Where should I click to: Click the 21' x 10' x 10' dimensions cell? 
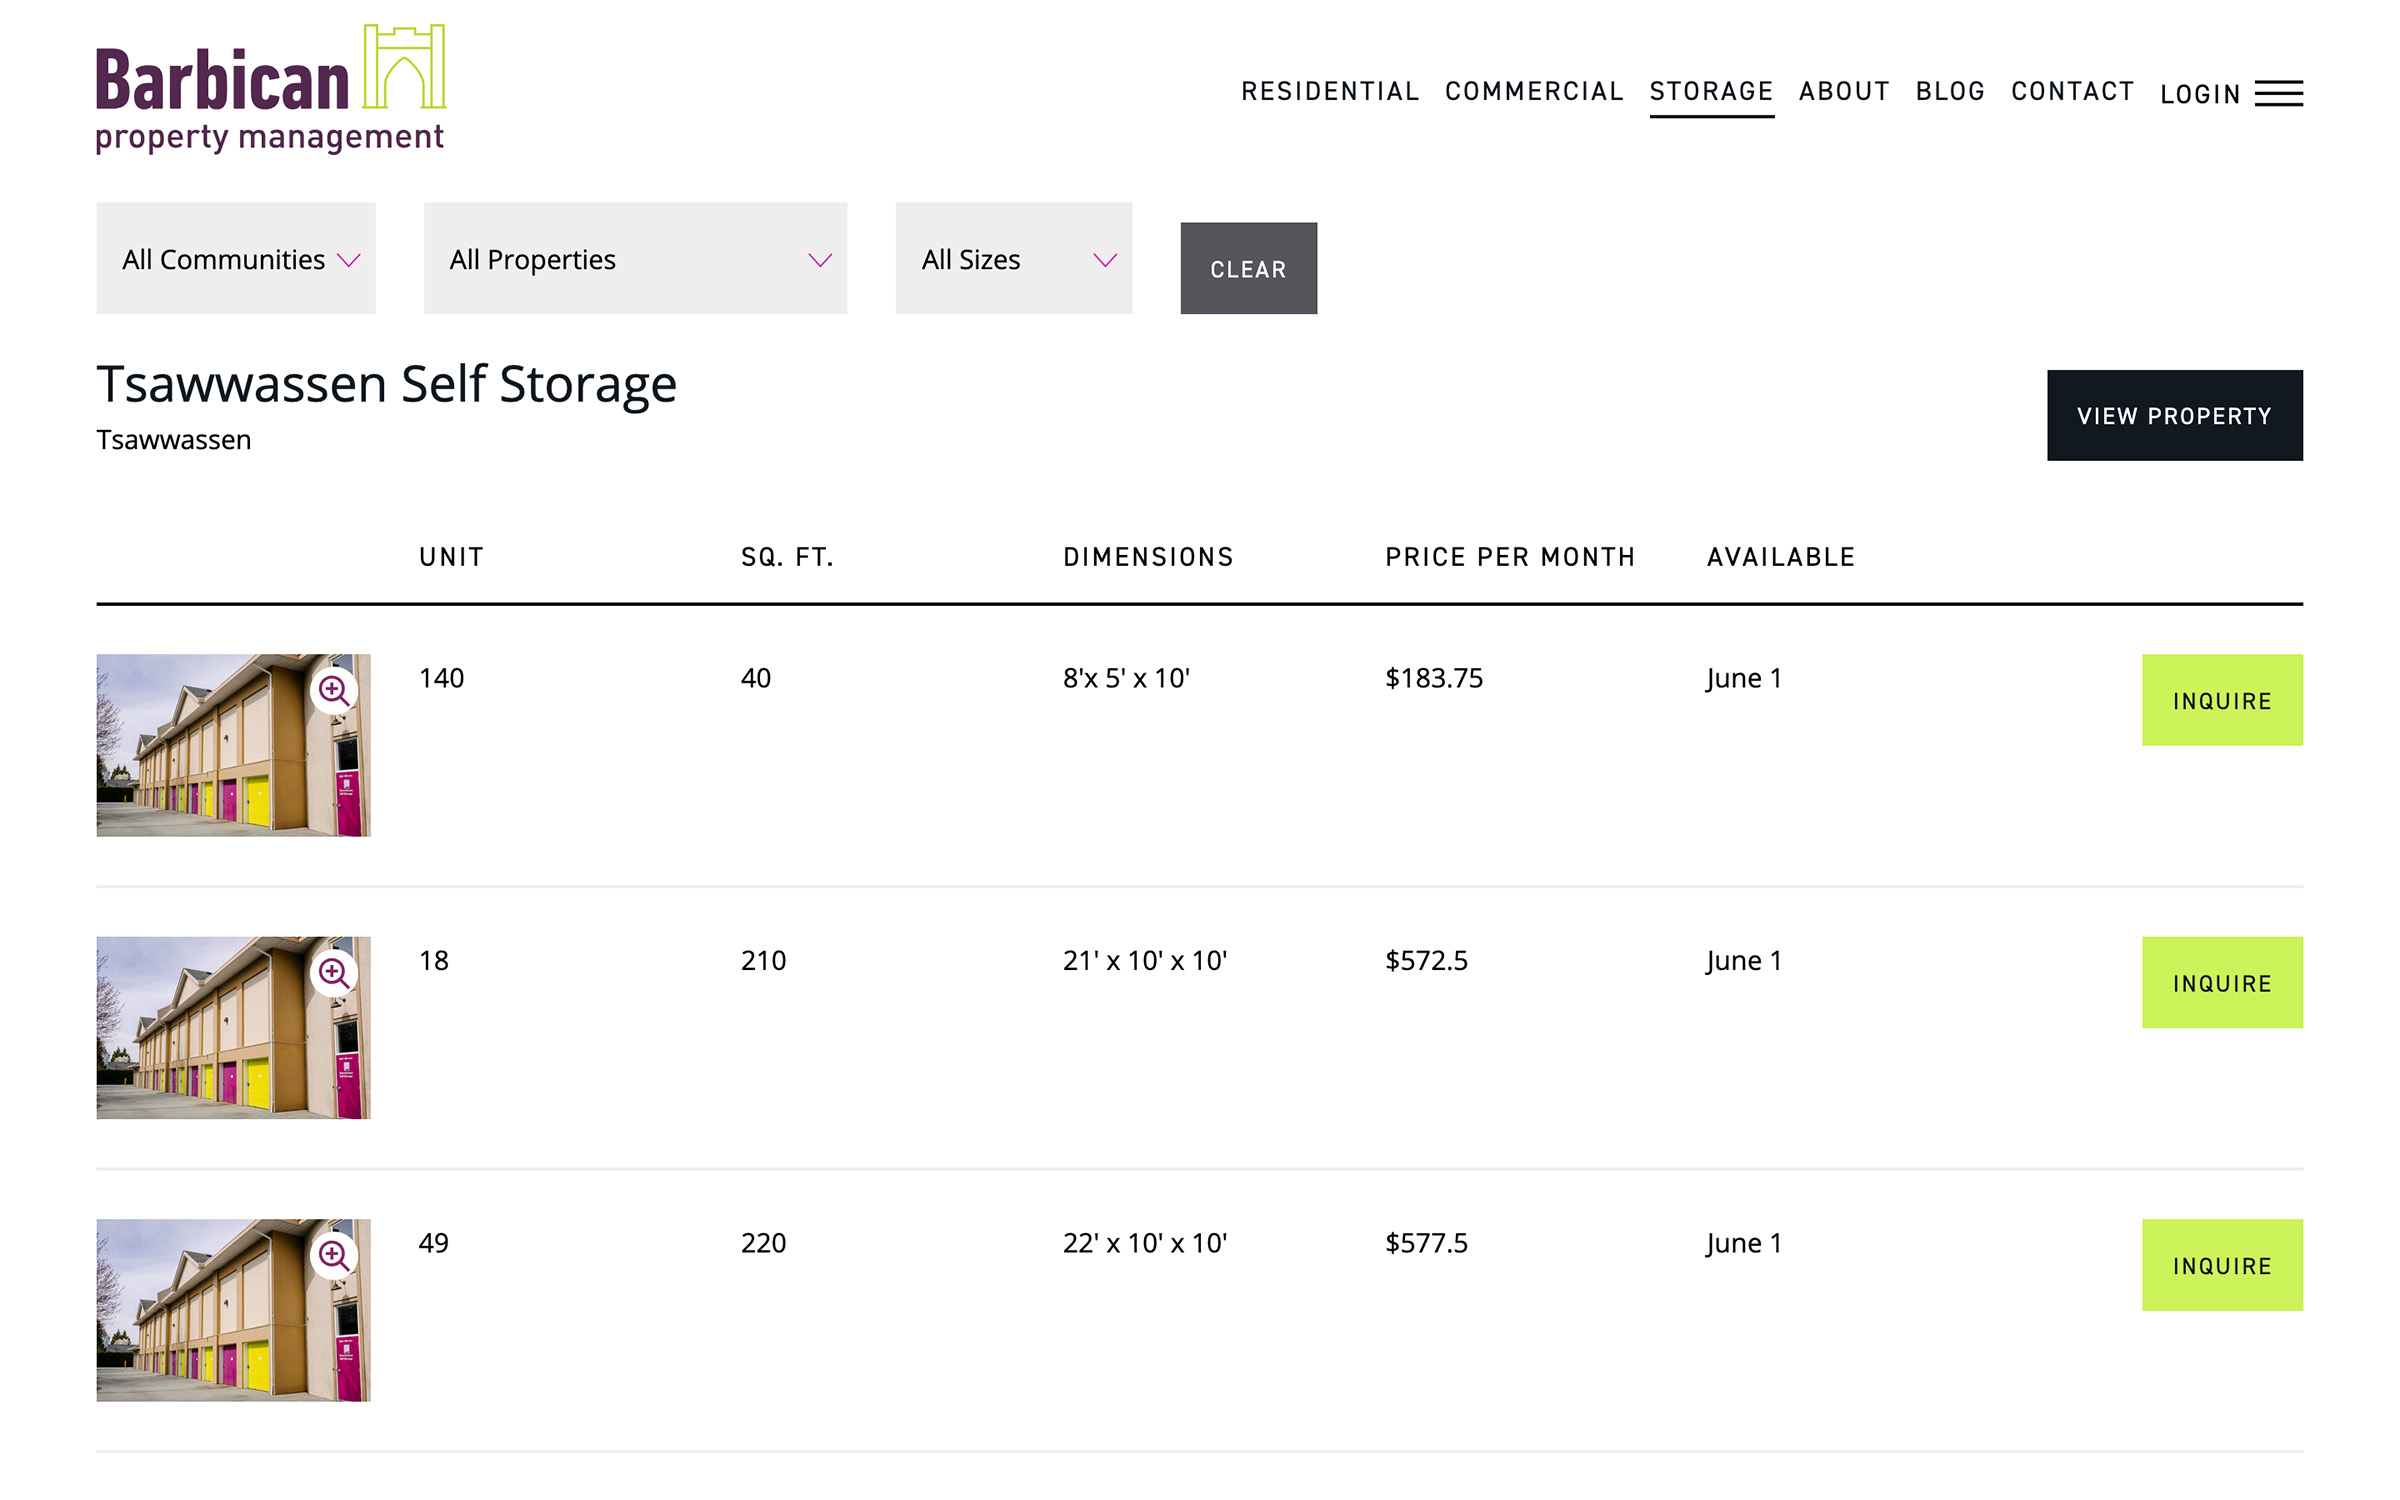pyautogui.click(x=1145, y=961)
